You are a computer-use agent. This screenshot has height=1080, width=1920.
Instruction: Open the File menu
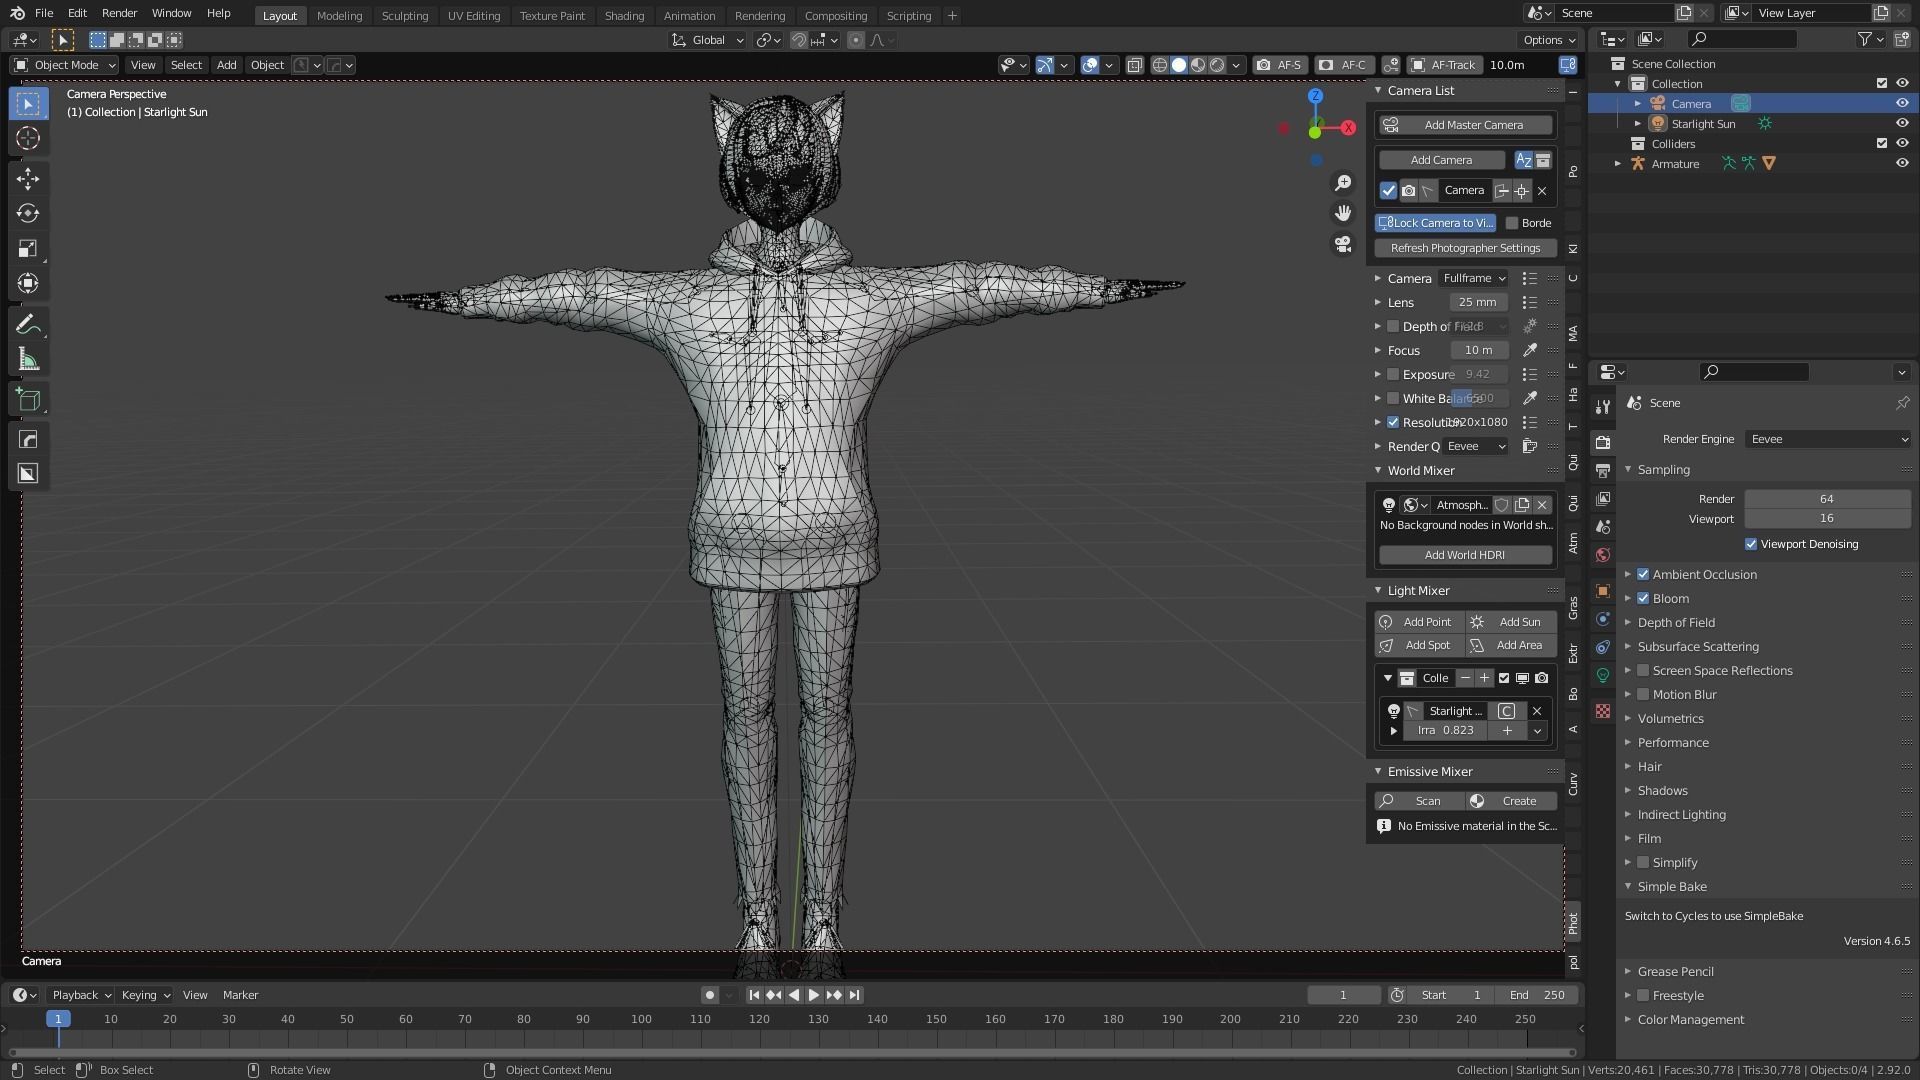pyautogui.click(x=44, y=13)
